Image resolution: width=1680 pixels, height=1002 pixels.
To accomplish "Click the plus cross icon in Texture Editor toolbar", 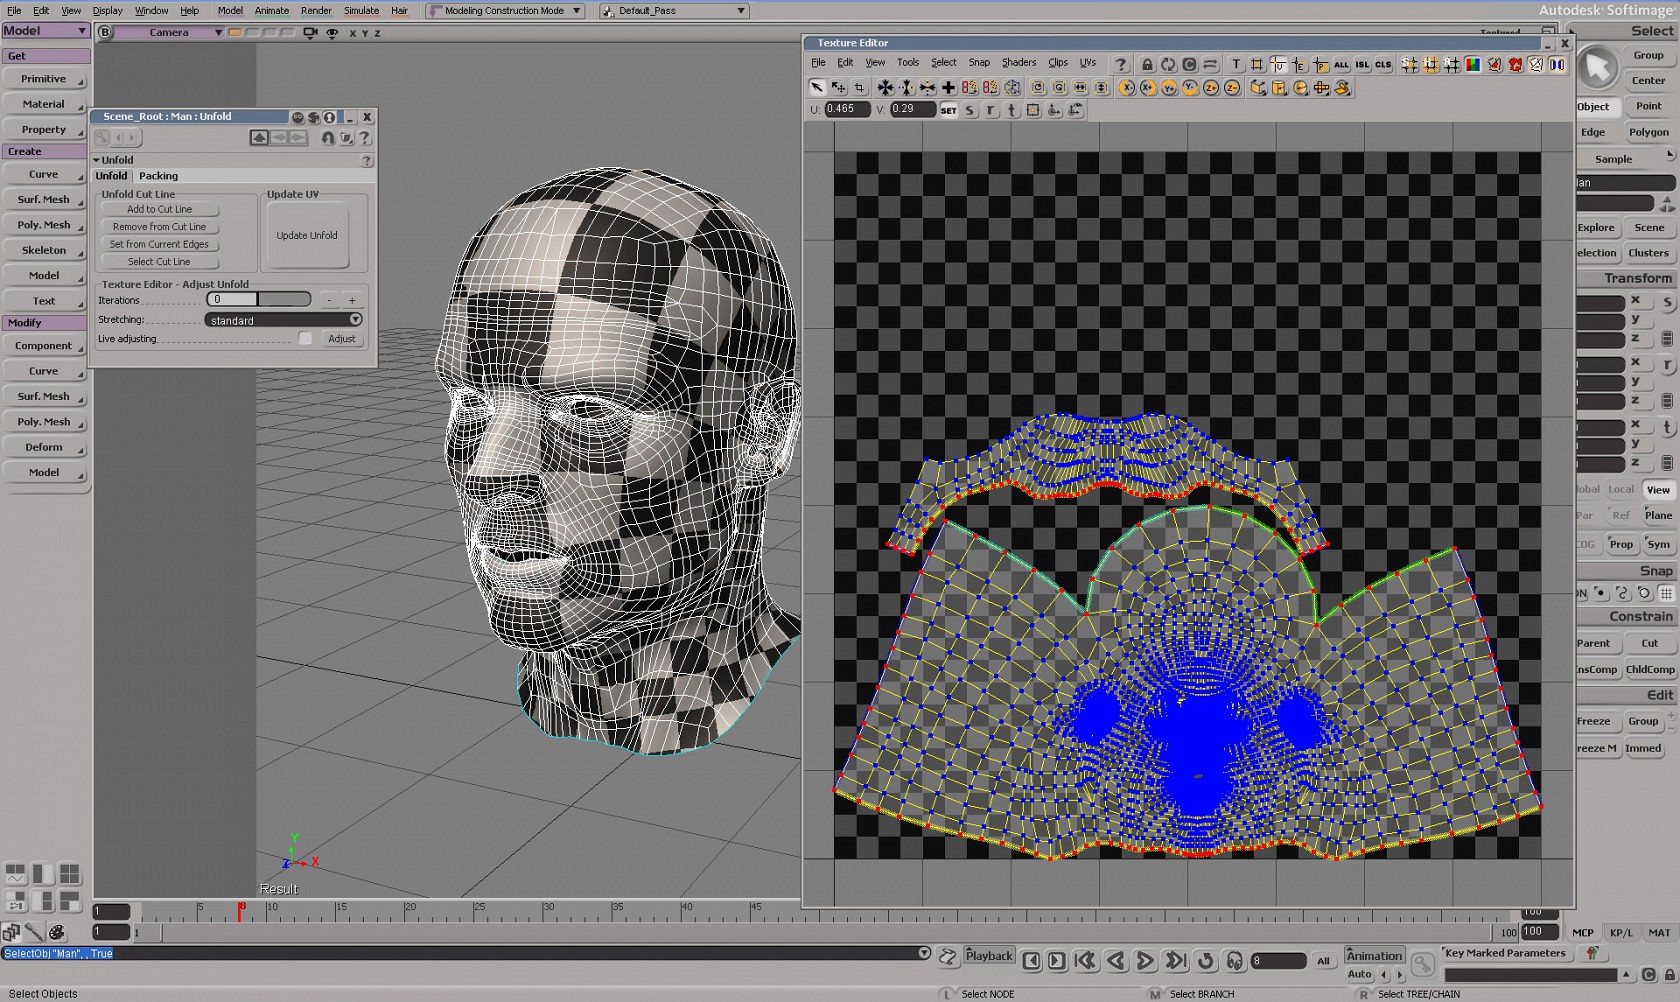I will (948, 88).
